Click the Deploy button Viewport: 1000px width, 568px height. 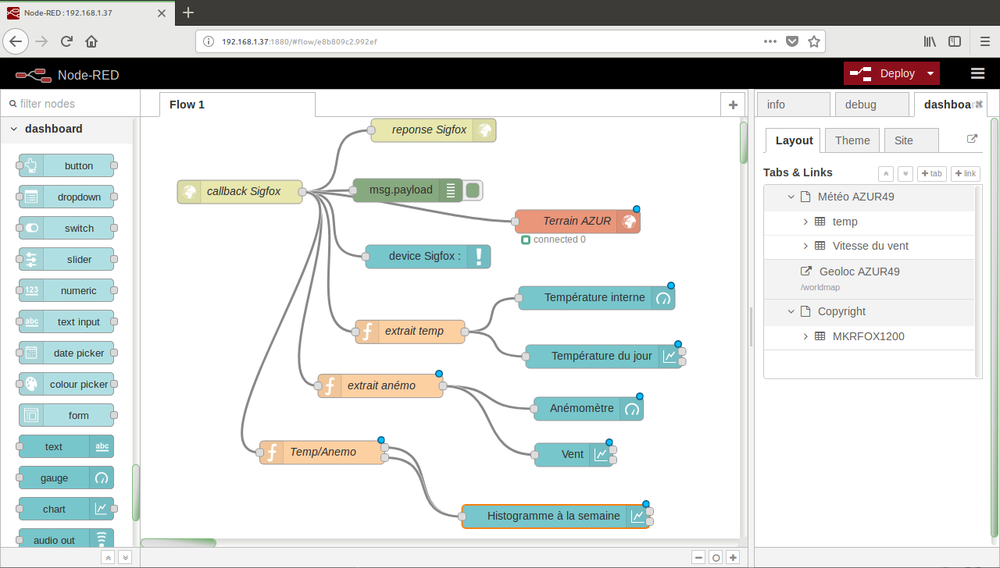pyautogui.click(x=883, y=73)
